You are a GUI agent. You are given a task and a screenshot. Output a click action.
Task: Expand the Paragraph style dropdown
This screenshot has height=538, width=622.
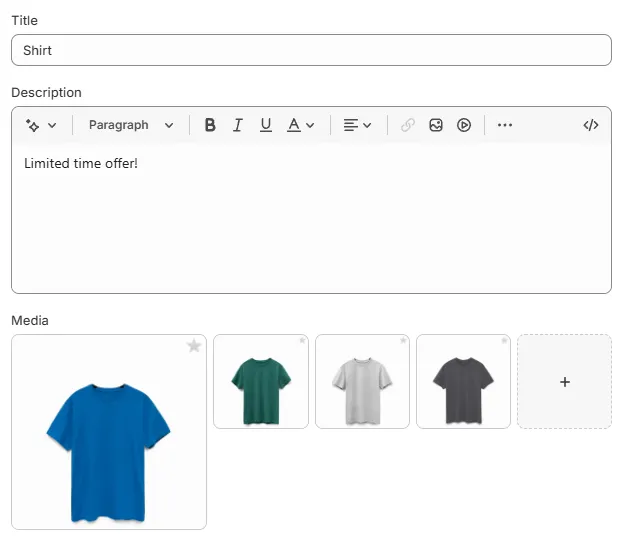(131, 125)
